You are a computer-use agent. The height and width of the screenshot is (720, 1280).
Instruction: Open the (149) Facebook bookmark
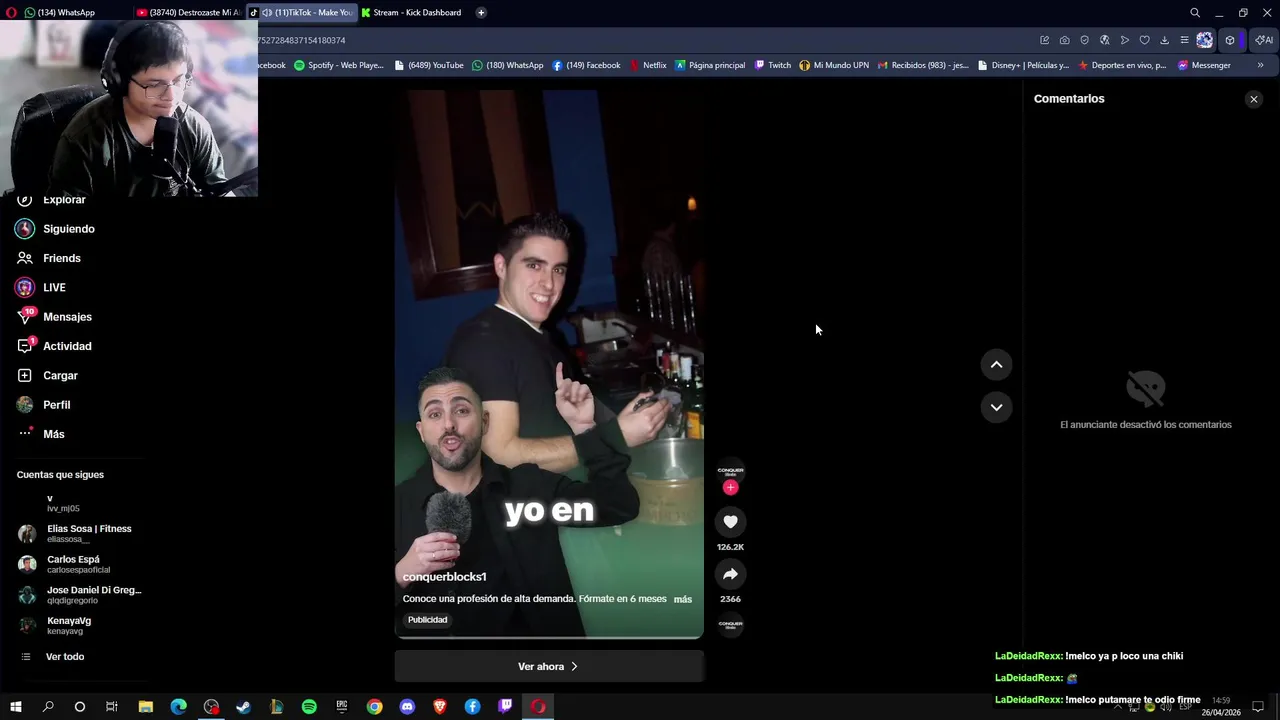(x=586, y=65)
